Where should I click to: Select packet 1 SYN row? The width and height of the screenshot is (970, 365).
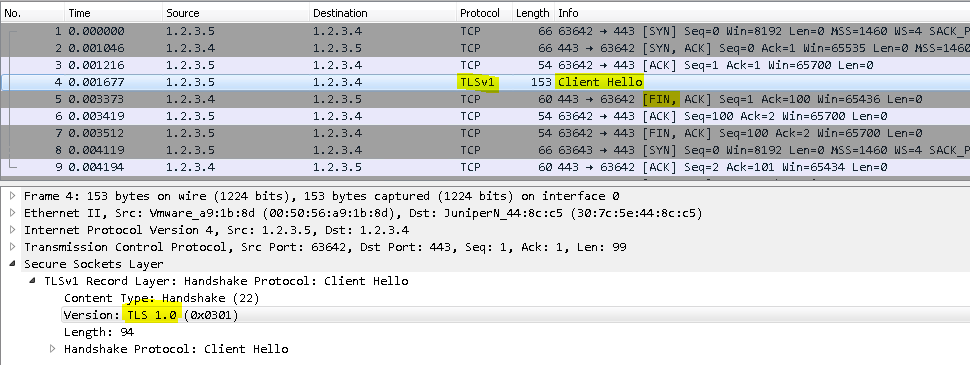pos(485,31)
